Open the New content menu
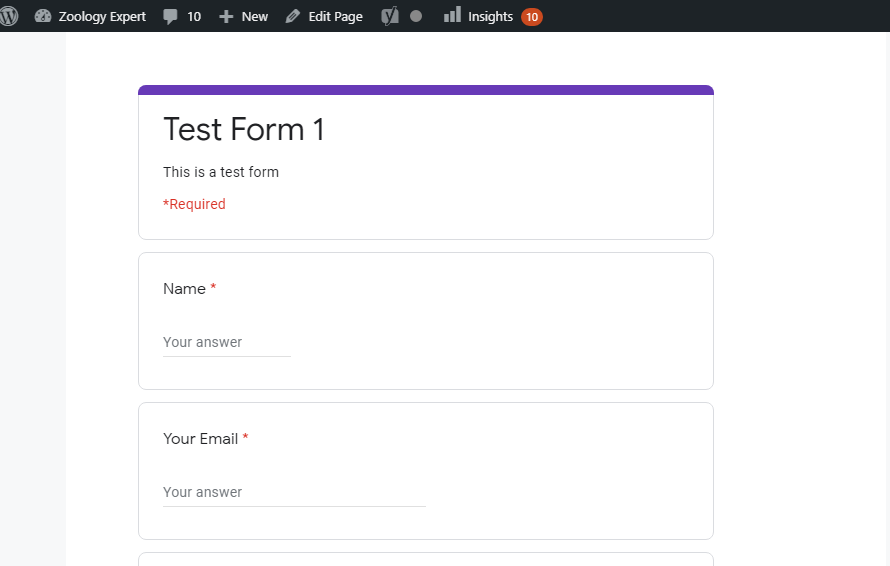 click(x=255, y=16)
